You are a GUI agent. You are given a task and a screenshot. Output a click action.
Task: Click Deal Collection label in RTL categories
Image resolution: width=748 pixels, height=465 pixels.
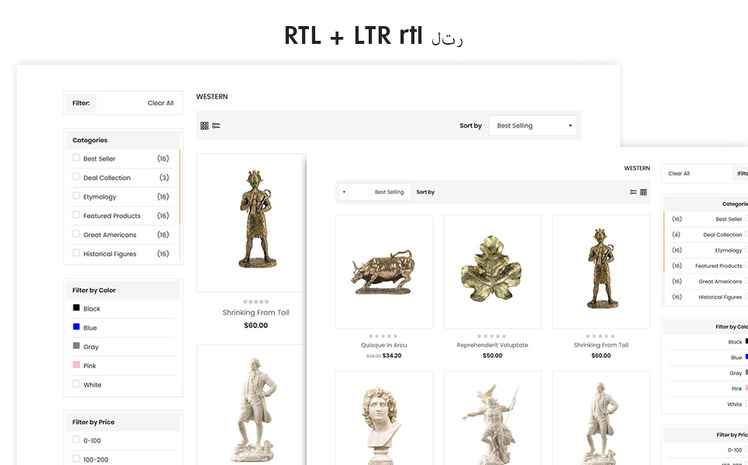(x=722, y=235)
